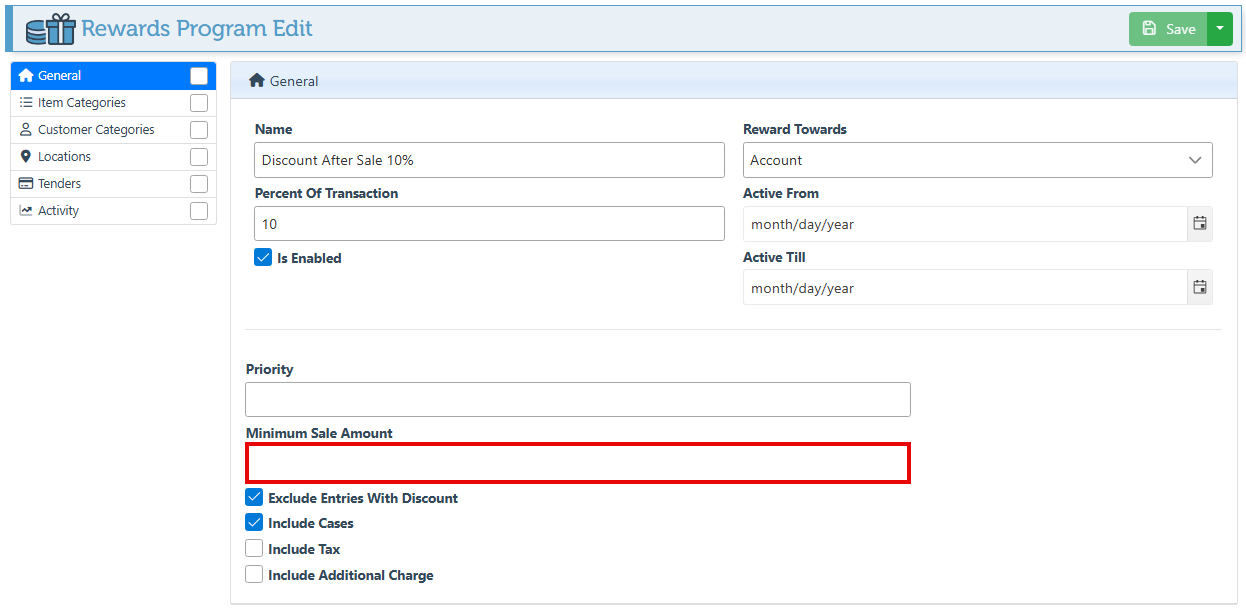
Task: Enable the Include Tax checkbox
Action: click(254, 549)
